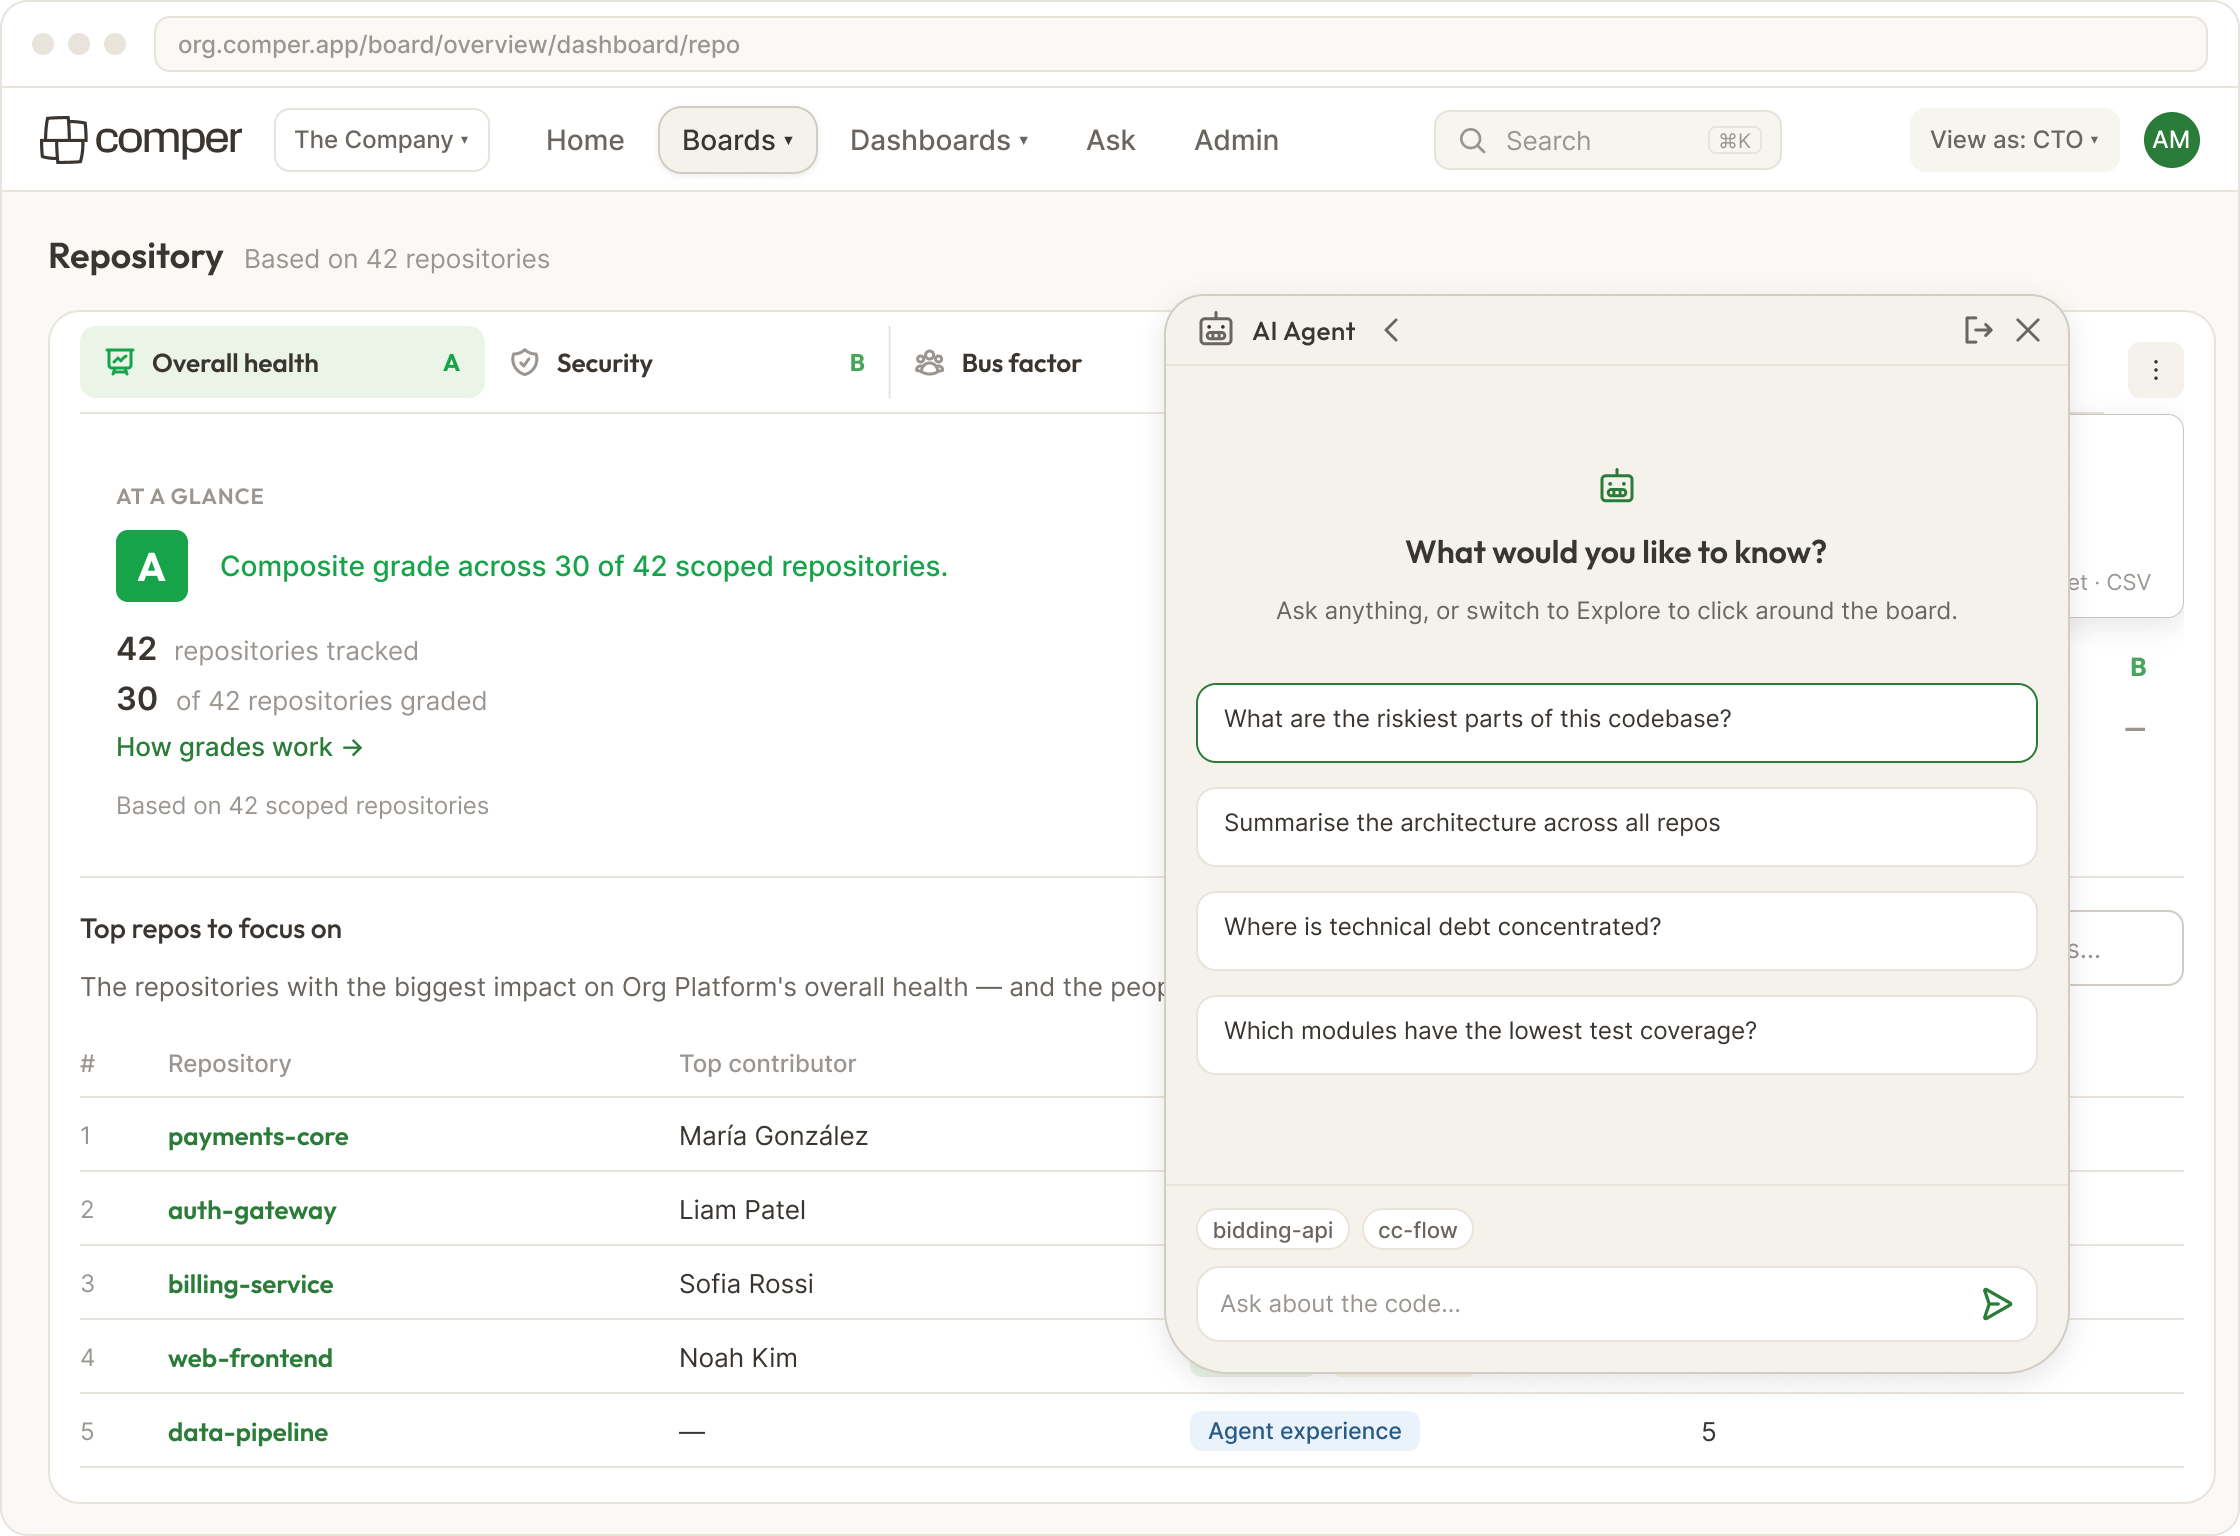This screenshot has height=1536, width=2240.
Task: Click contributor Noah Kim
Action: [738, 1358]
